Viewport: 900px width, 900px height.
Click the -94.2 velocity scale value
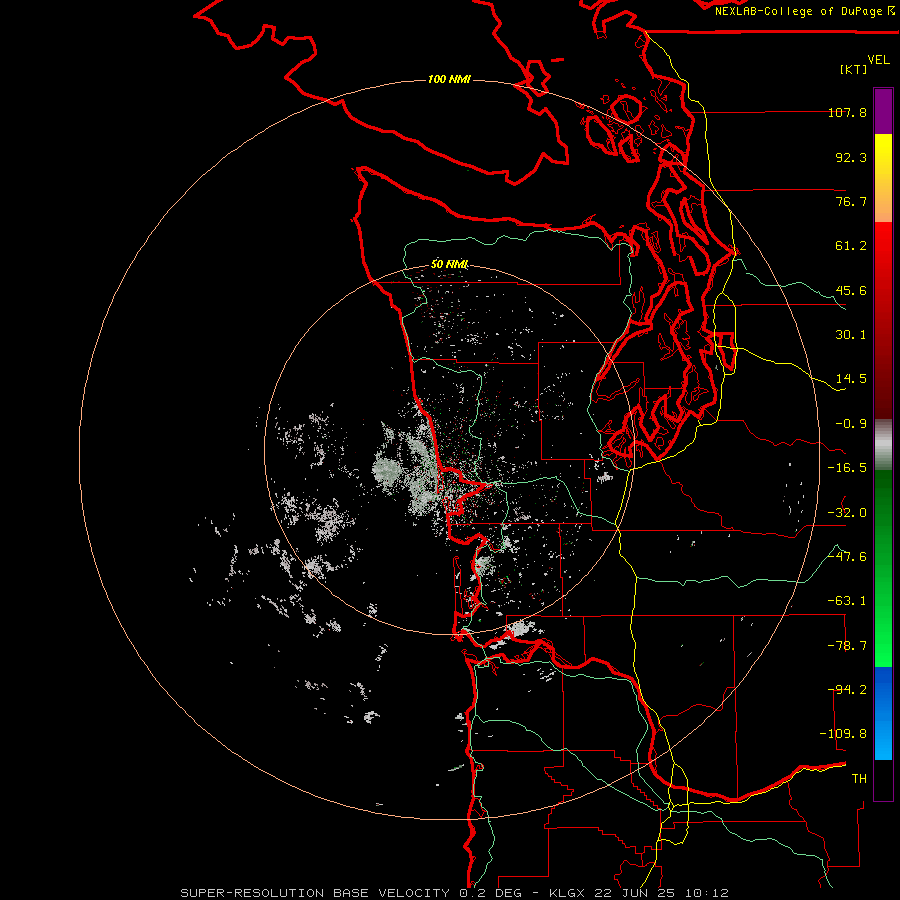tap(847, 690)
